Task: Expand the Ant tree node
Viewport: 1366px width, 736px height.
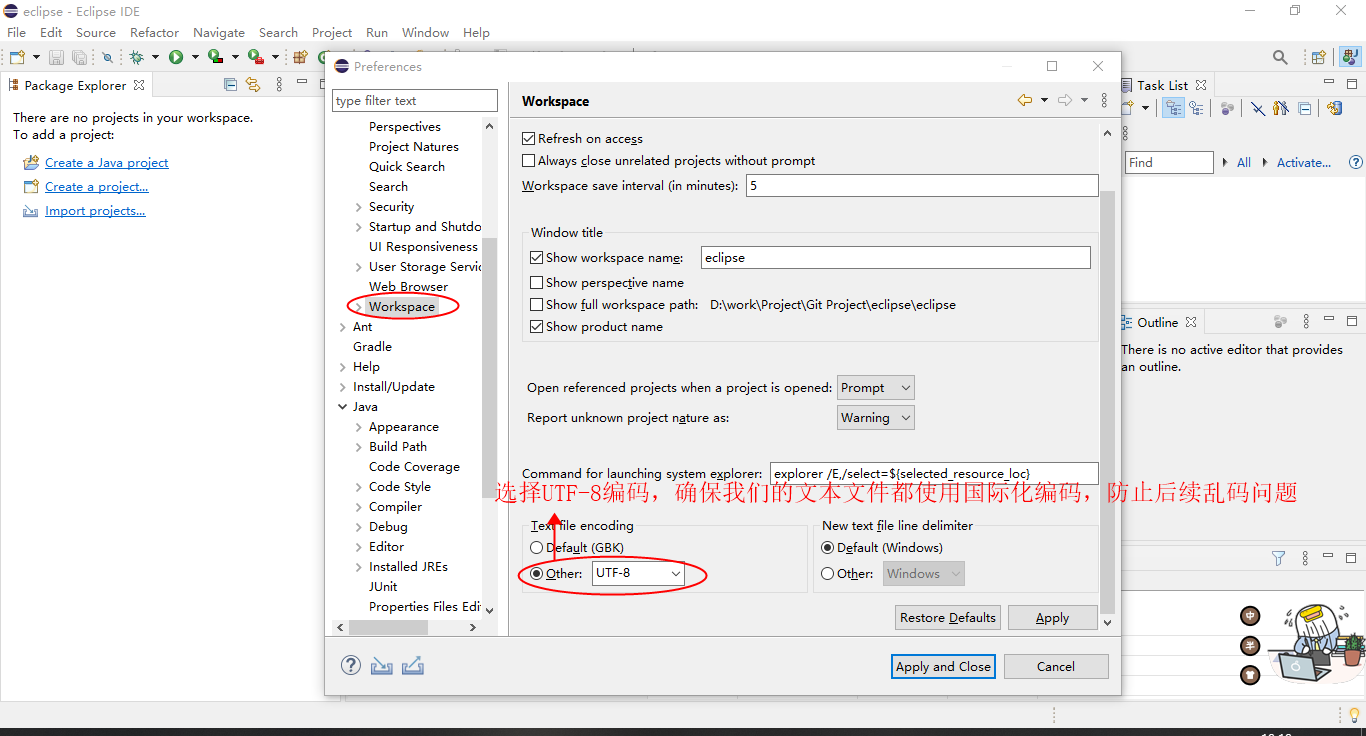Action: 343,327
